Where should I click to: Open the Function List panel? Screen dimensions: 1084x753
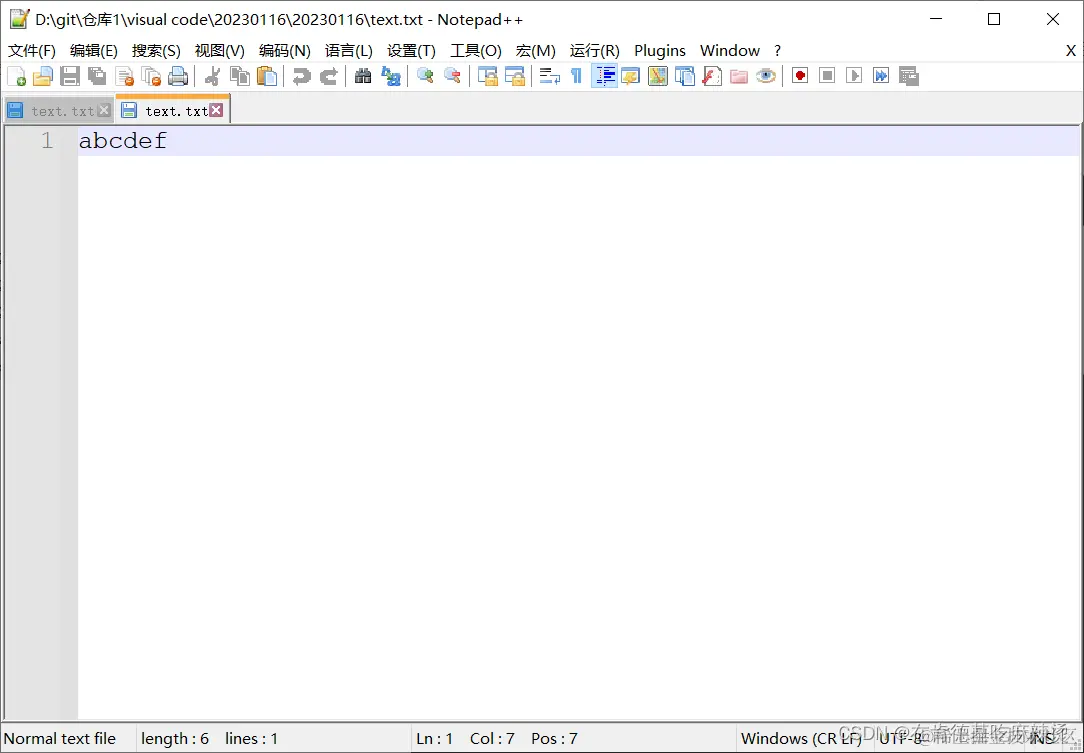pos(711,76)
